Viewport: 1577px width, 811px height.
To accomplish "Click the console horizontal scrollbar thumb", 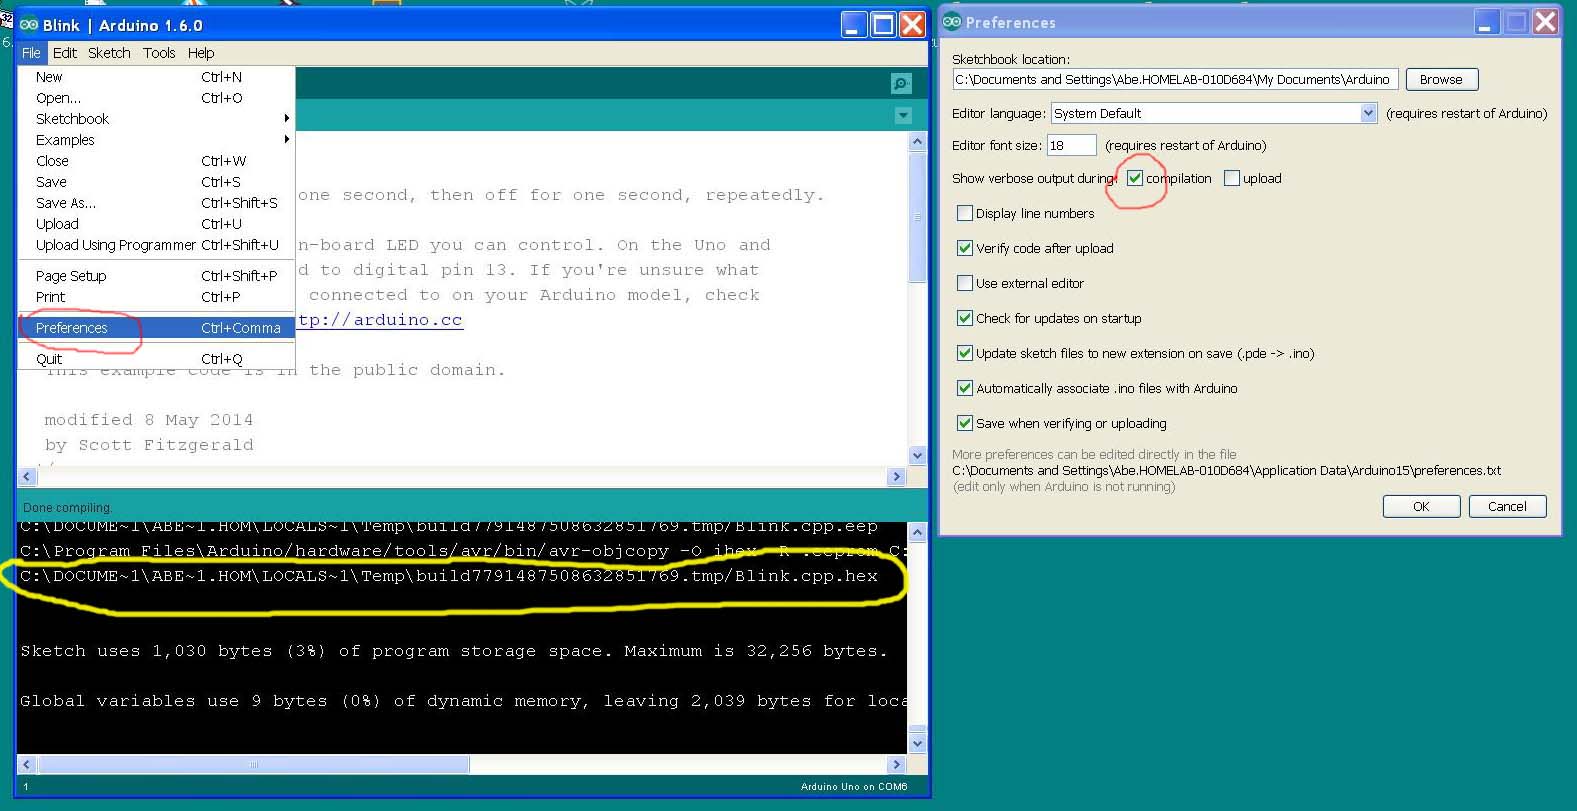I will [253, 764].
